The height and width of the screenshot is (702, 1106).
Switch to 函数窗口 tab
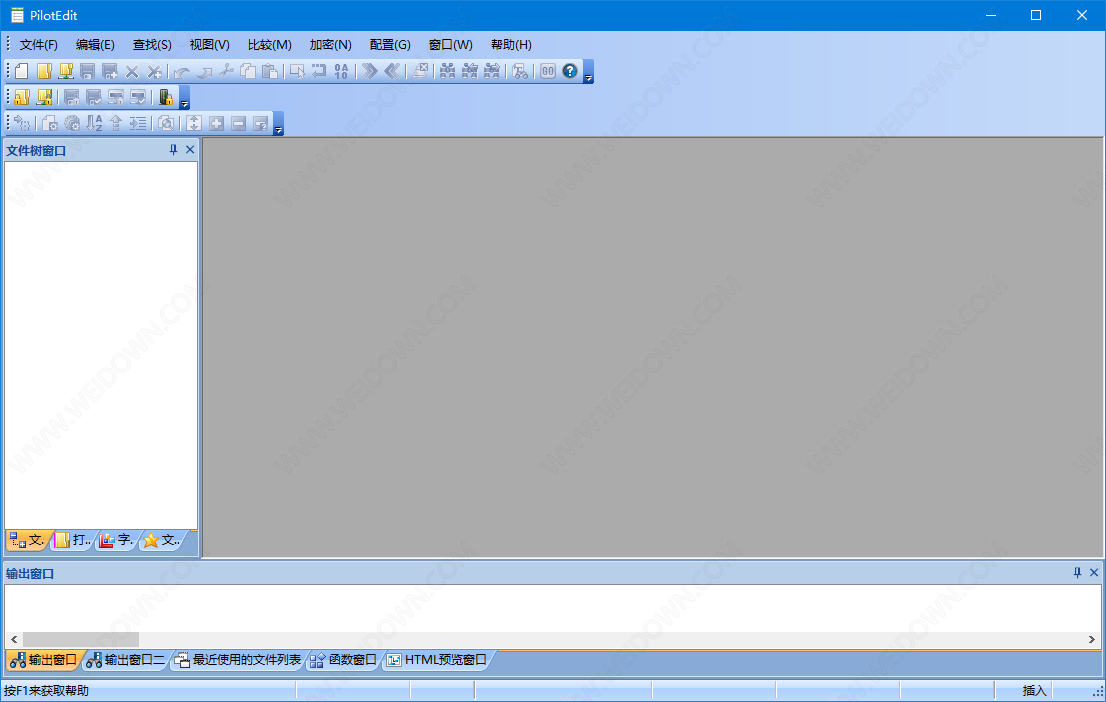tap(344, 660)
